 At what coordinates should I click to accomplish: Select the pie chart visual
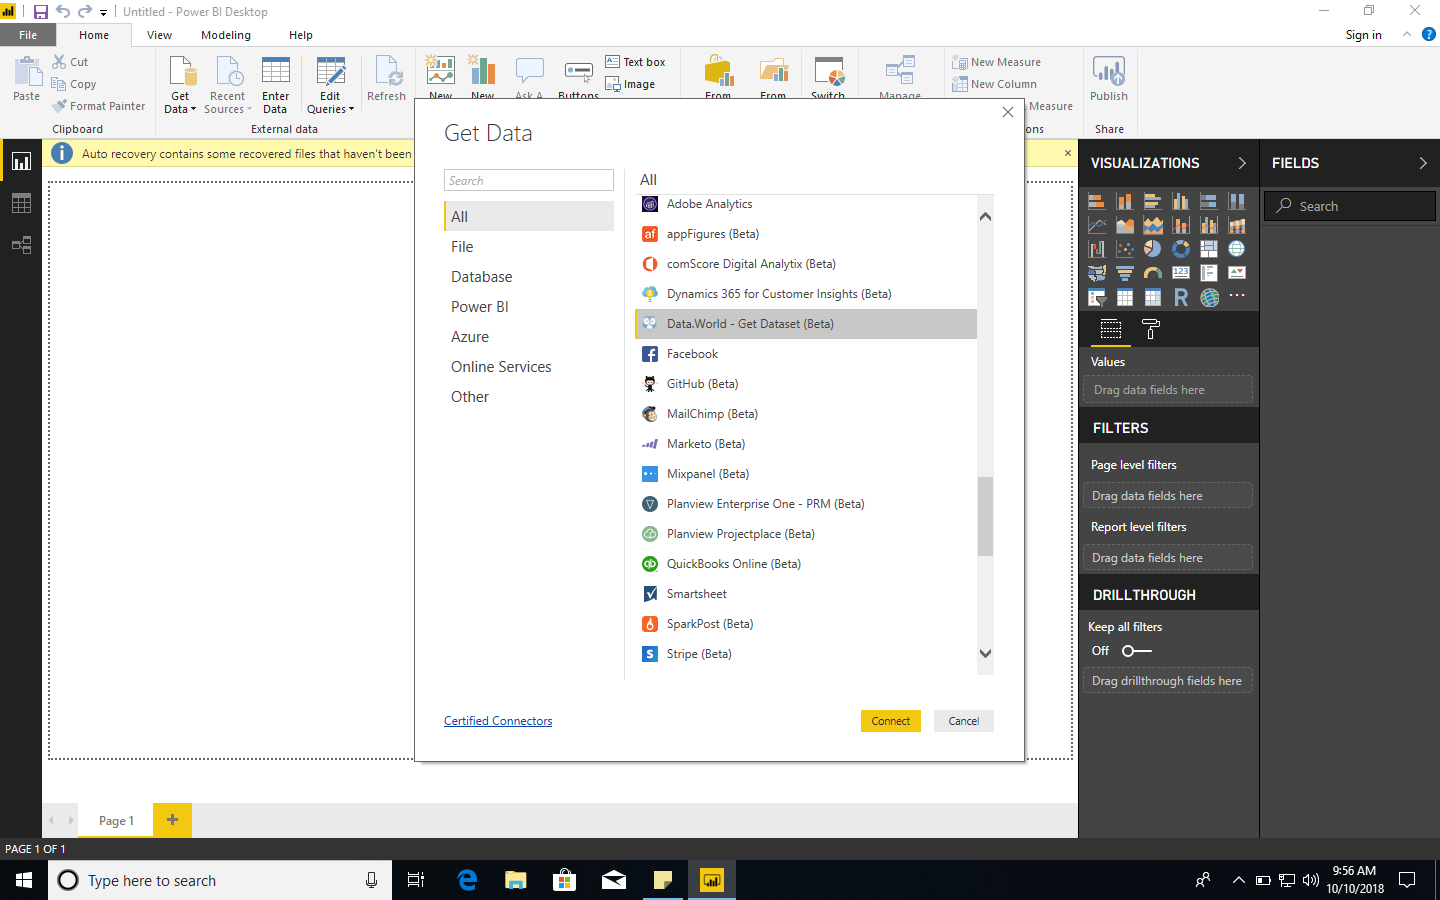coord(1153,248)
